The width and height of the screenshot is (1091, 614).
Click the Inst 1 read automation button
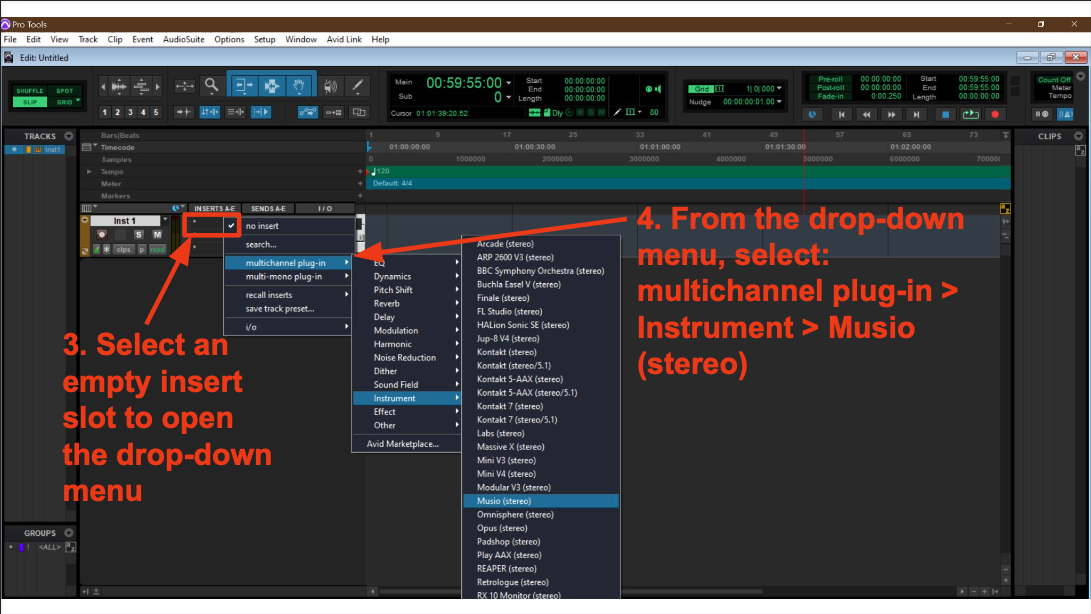click(x=157, y=249)
